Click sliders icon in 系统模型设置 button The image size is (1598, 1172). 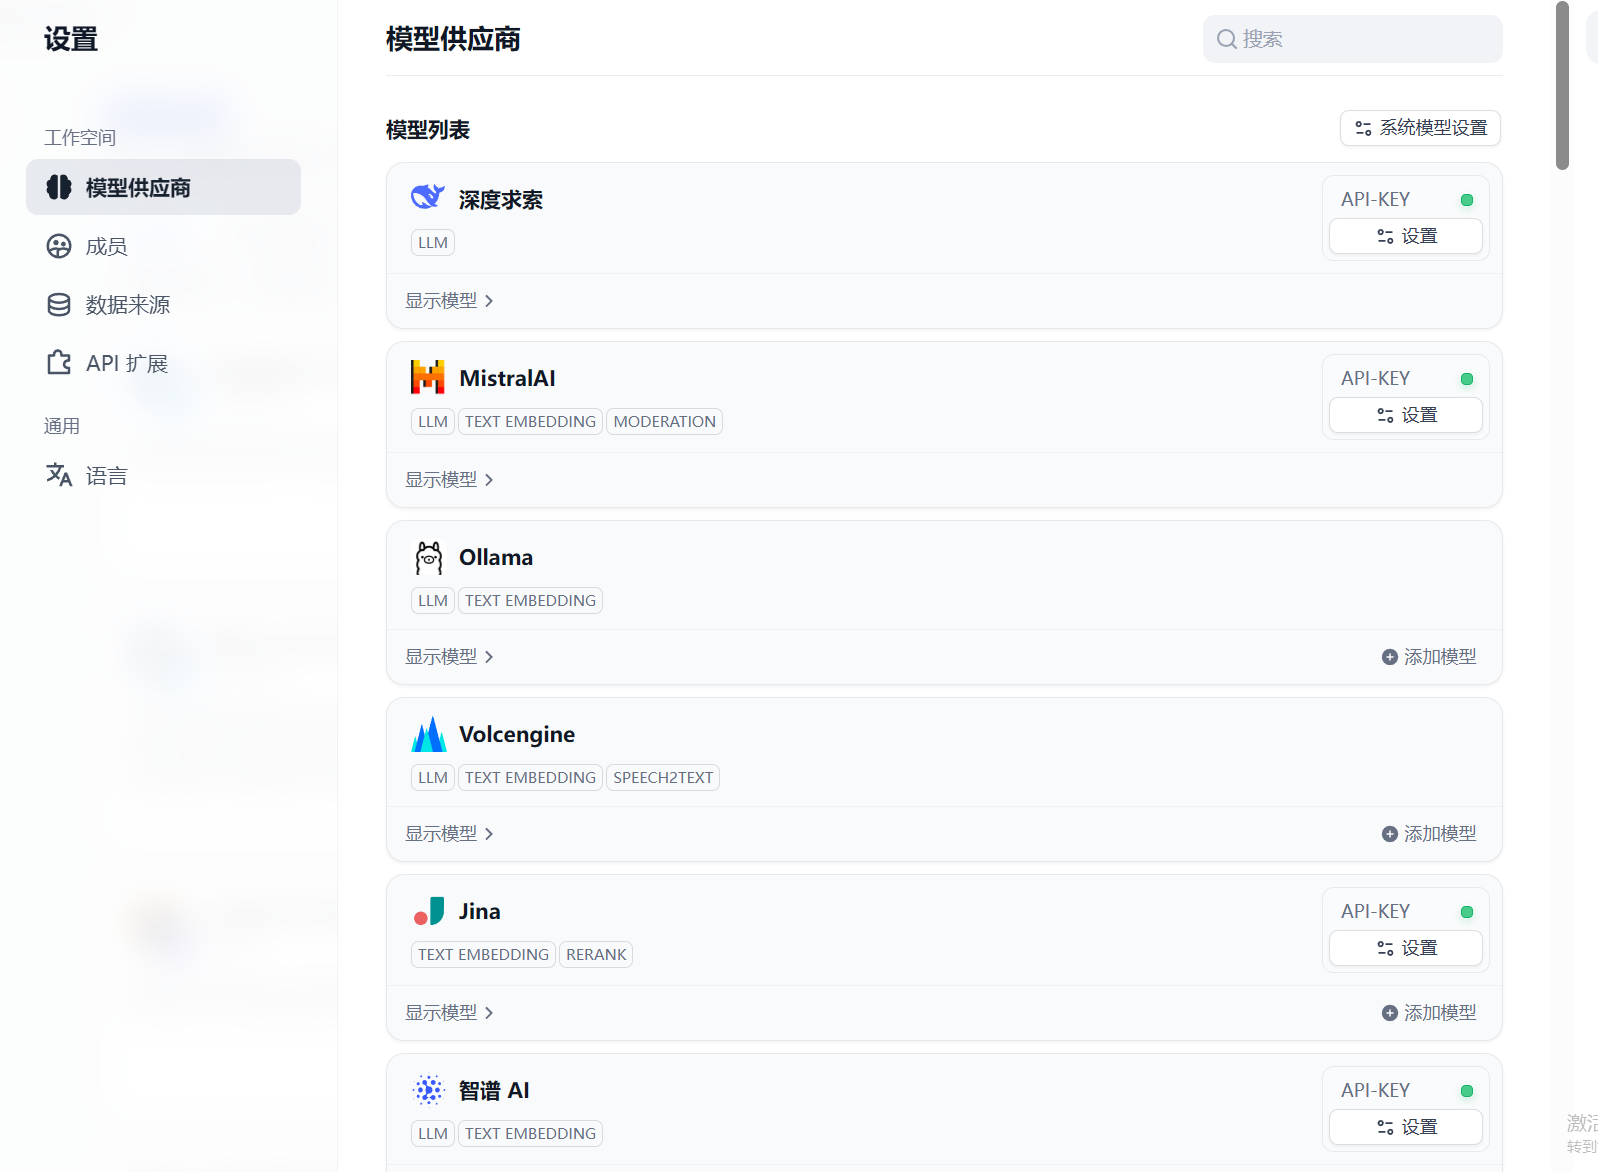(x=1363, y=128)
